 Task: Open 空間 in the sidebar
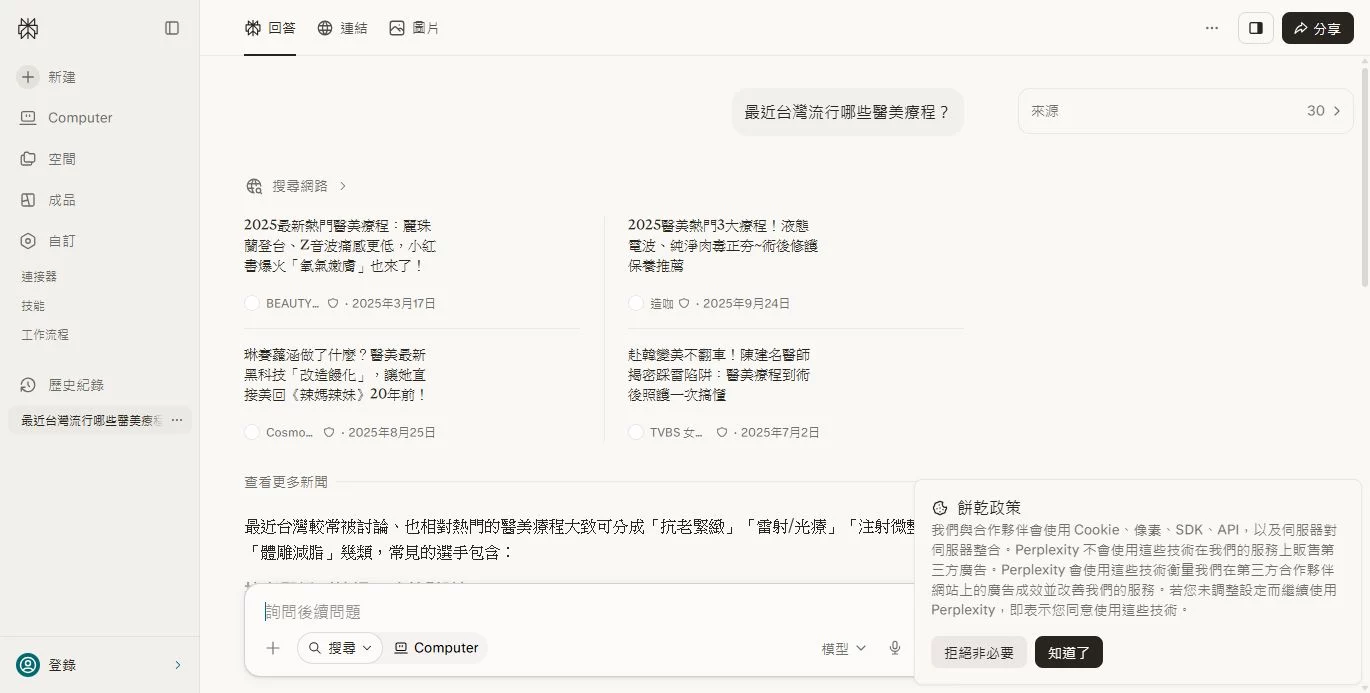(x=48, y=159)
